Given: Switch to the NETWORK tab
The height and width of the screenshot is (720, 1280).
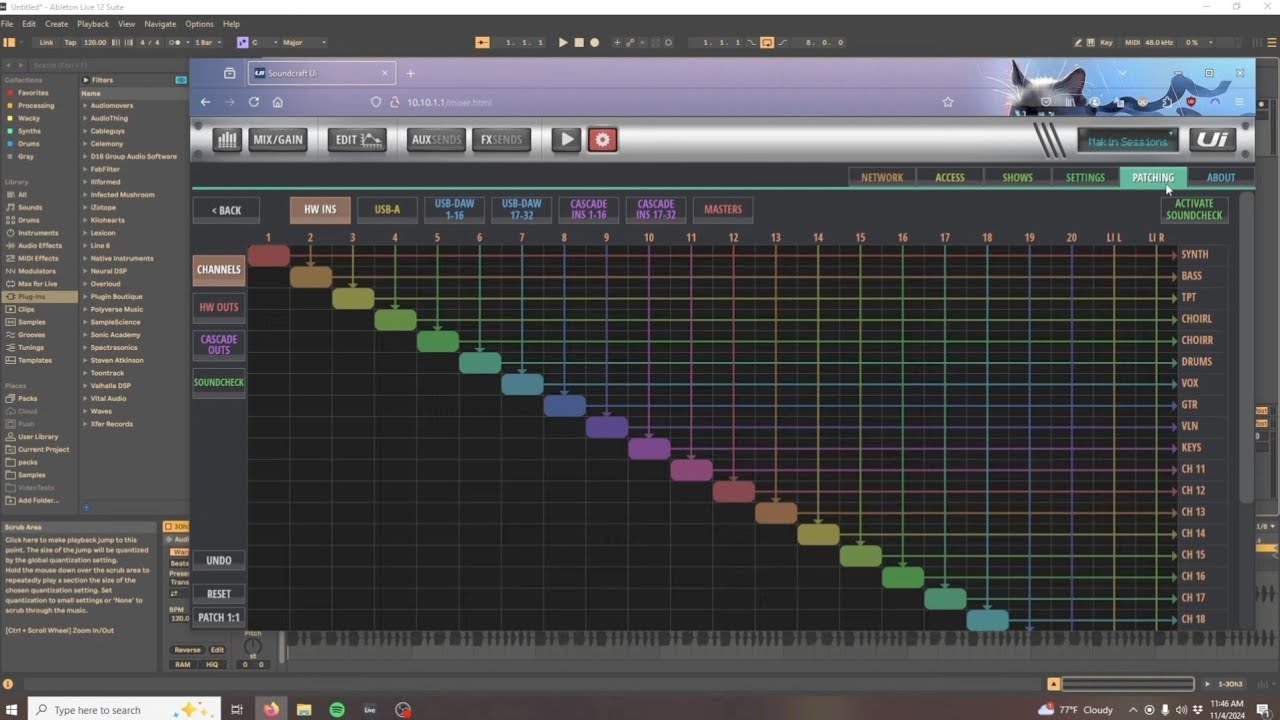Looking at the screenshot, I should [882, 177].
